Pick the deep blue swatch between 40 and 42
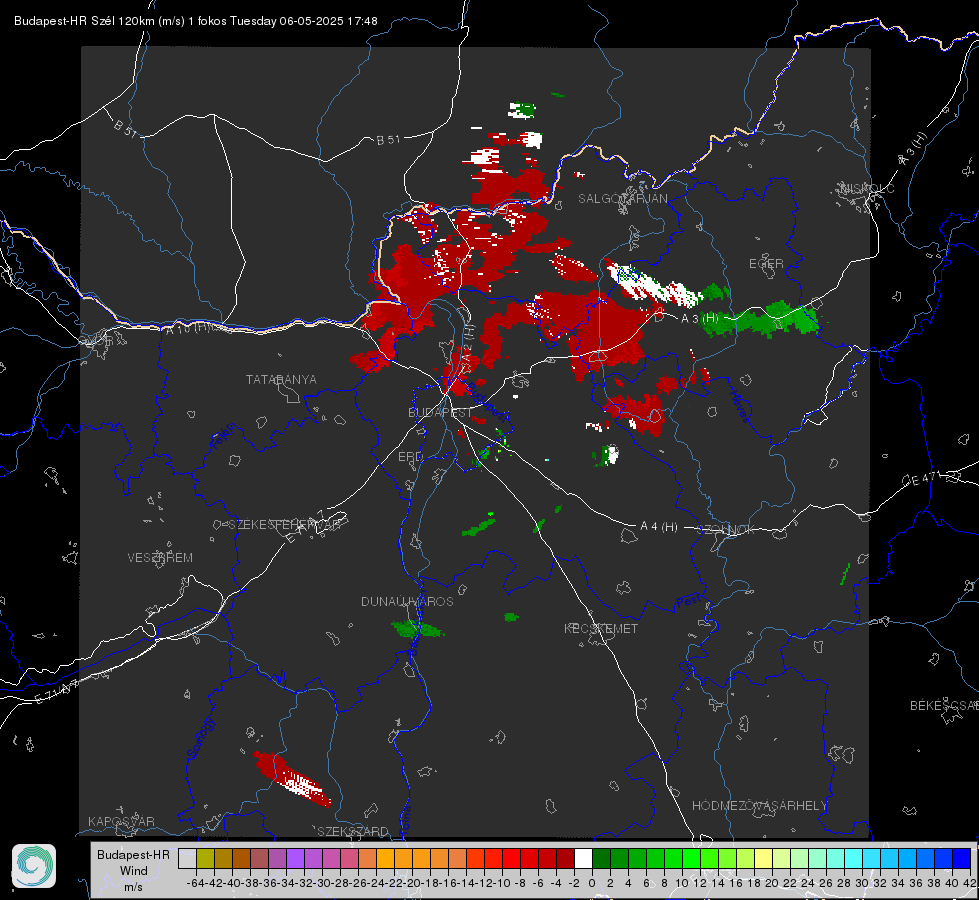The width and height of the screenshot is (979, 900). pyautogui.click(x=961, y=858)
